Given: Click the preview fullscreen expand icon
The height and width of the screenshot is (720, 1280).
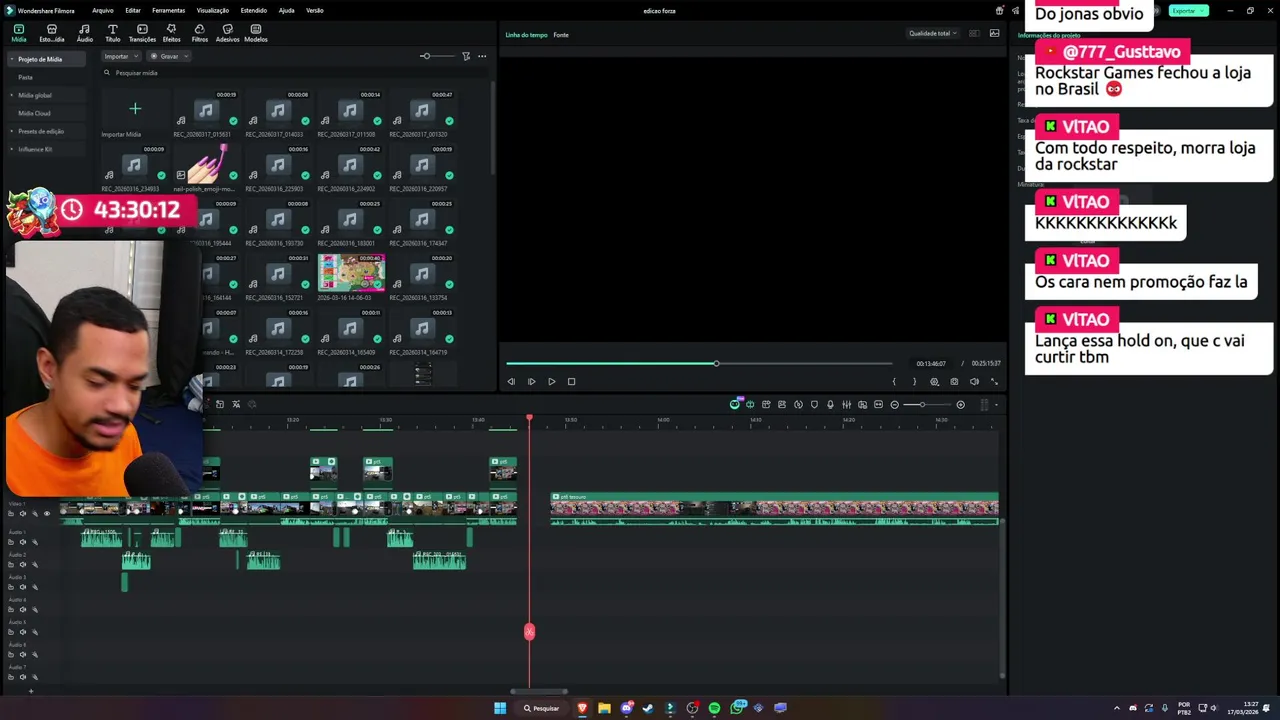Looking at the screenshot, I should tap(994, 381).
